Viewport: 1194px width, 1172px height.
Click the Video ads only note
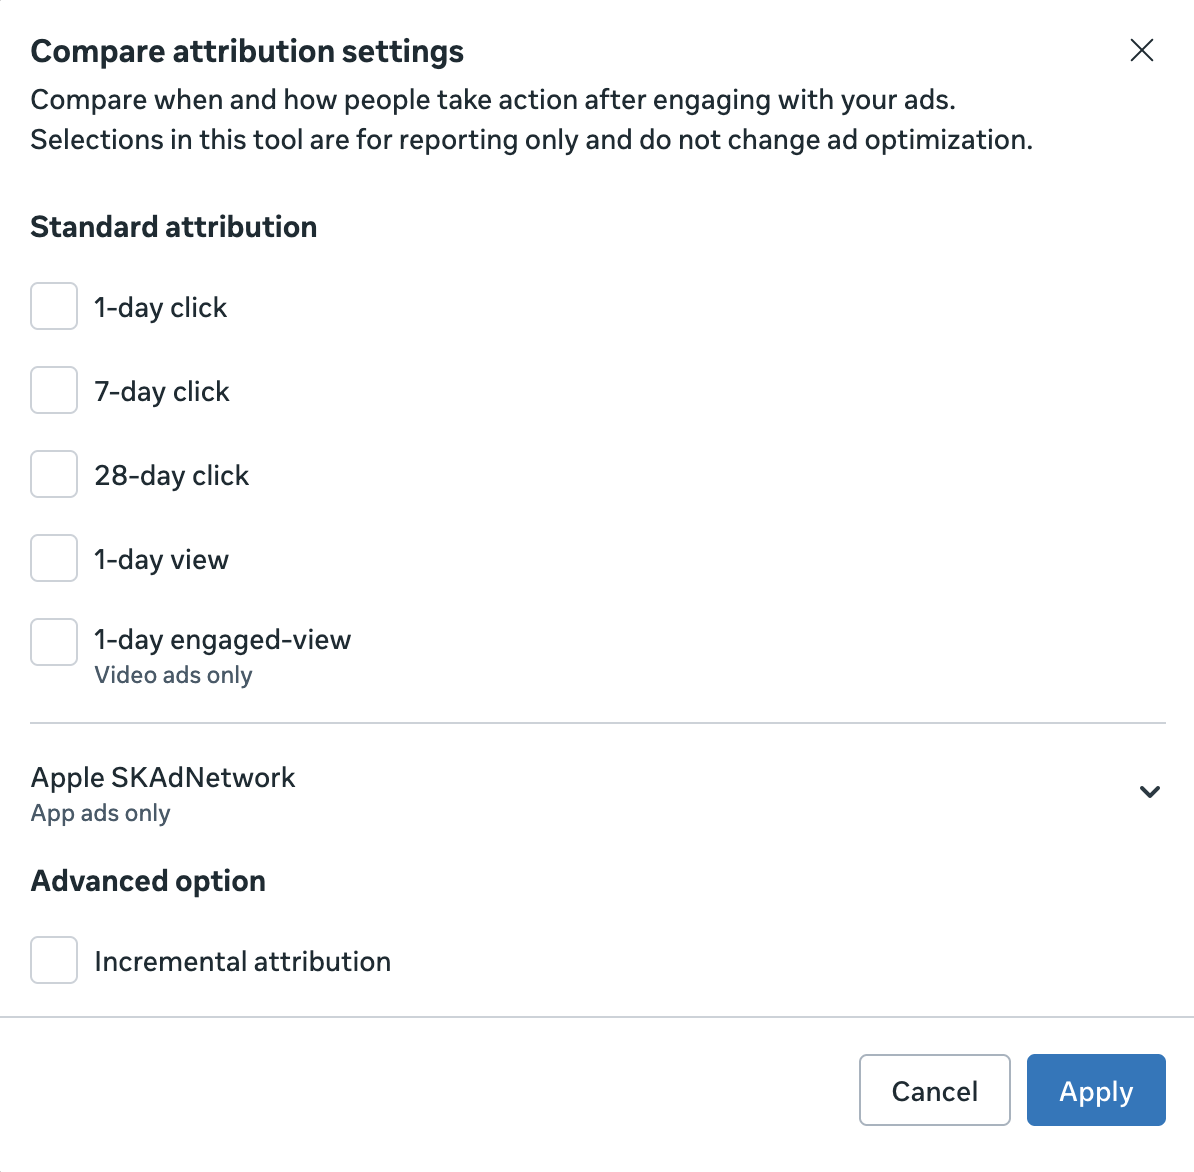(173, 675)
